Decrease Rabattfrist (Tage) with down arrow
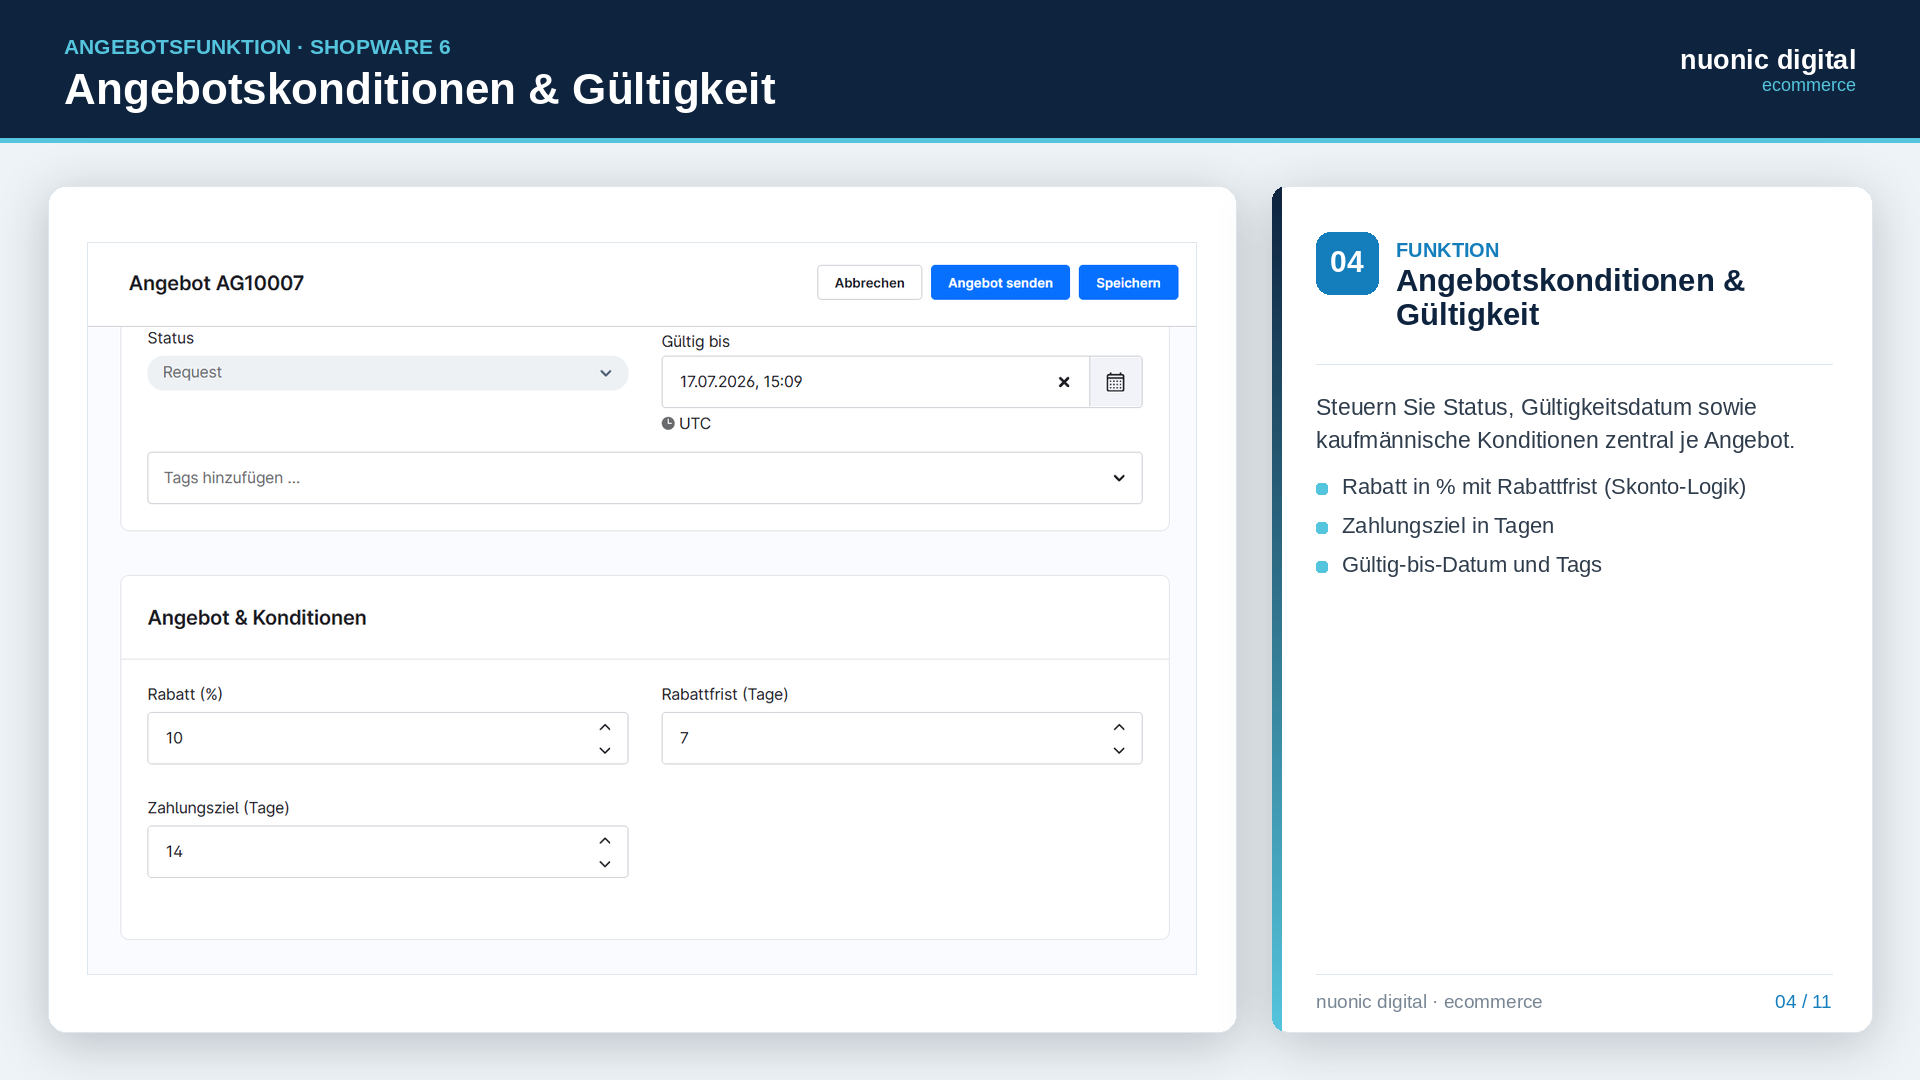Screen dimensions: 1920x1080 click(1119, 751)
